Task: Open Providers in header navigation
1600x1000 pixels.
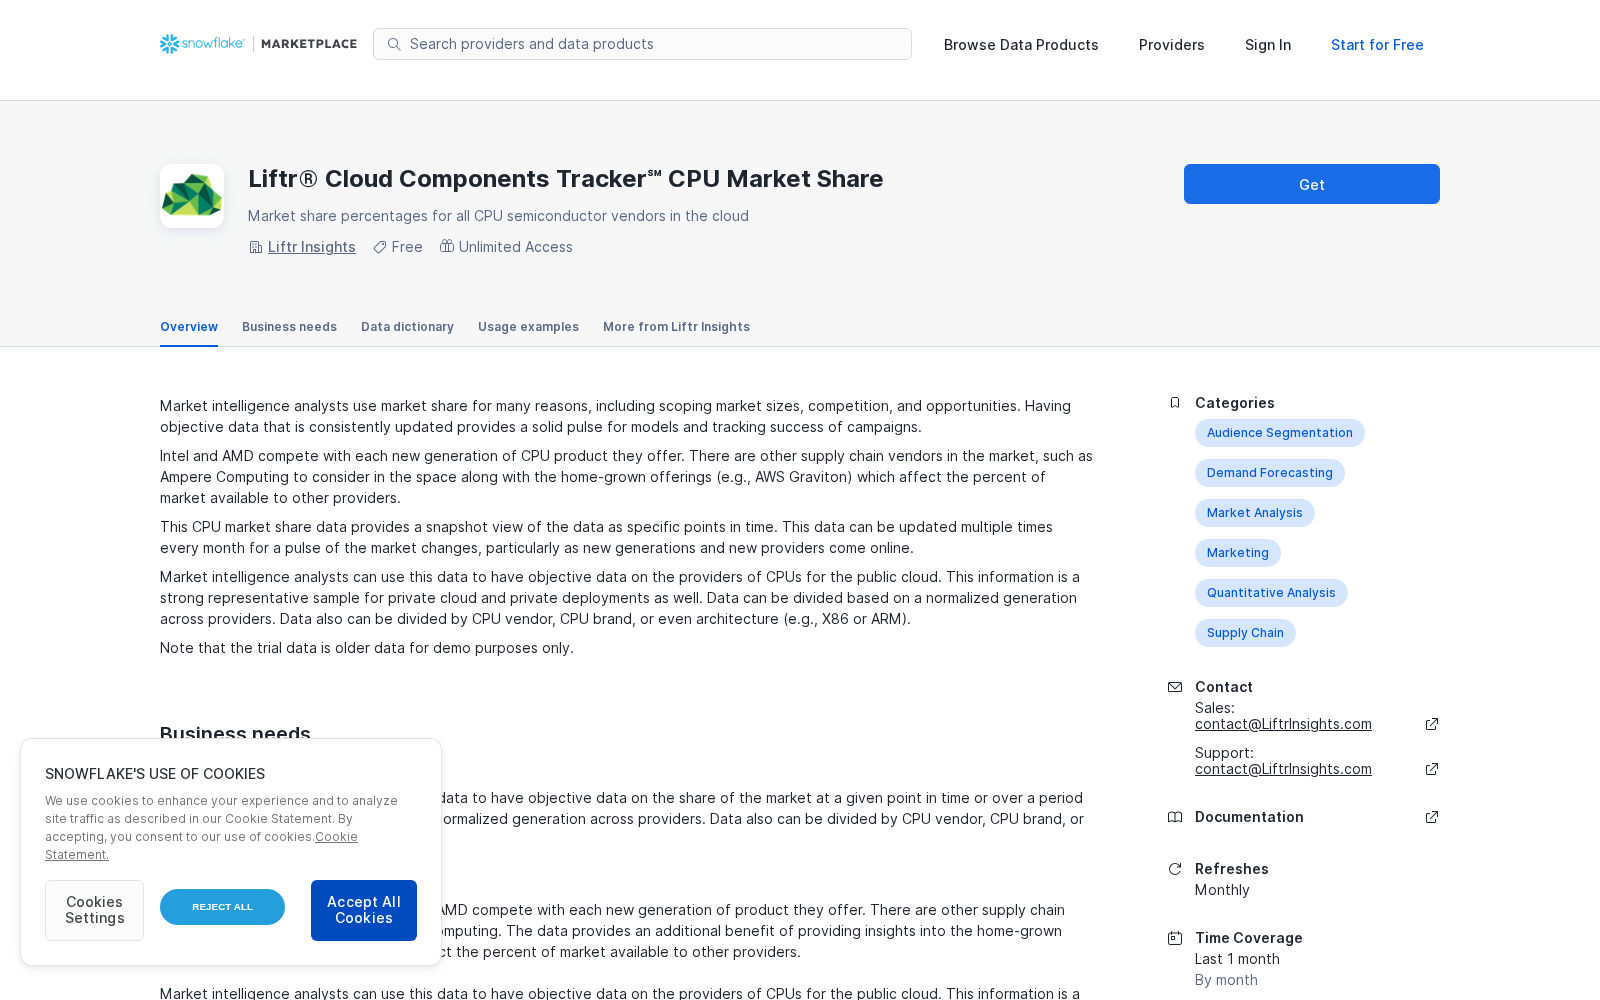Action: pyautogui.click(x=1172, y=45)
